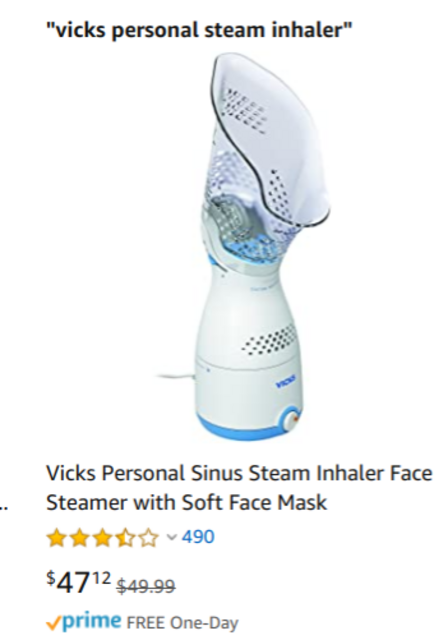The height and width of the screenshot is (640, 448).
Task: Click the half-filled fourth rating star
Action: [125, 538]
